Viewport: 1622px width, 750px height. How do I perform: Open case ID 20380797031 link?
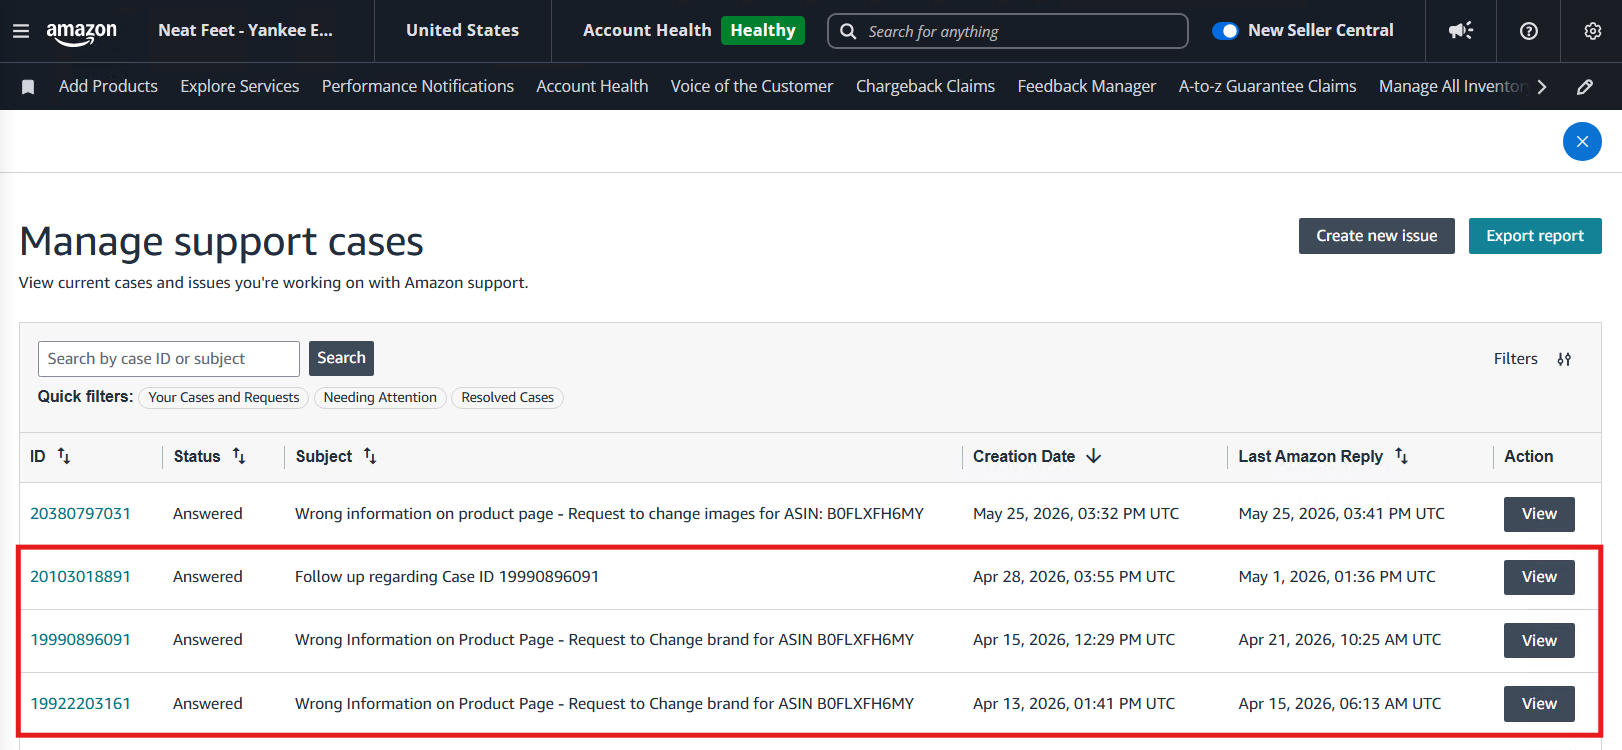coord(80,514)
